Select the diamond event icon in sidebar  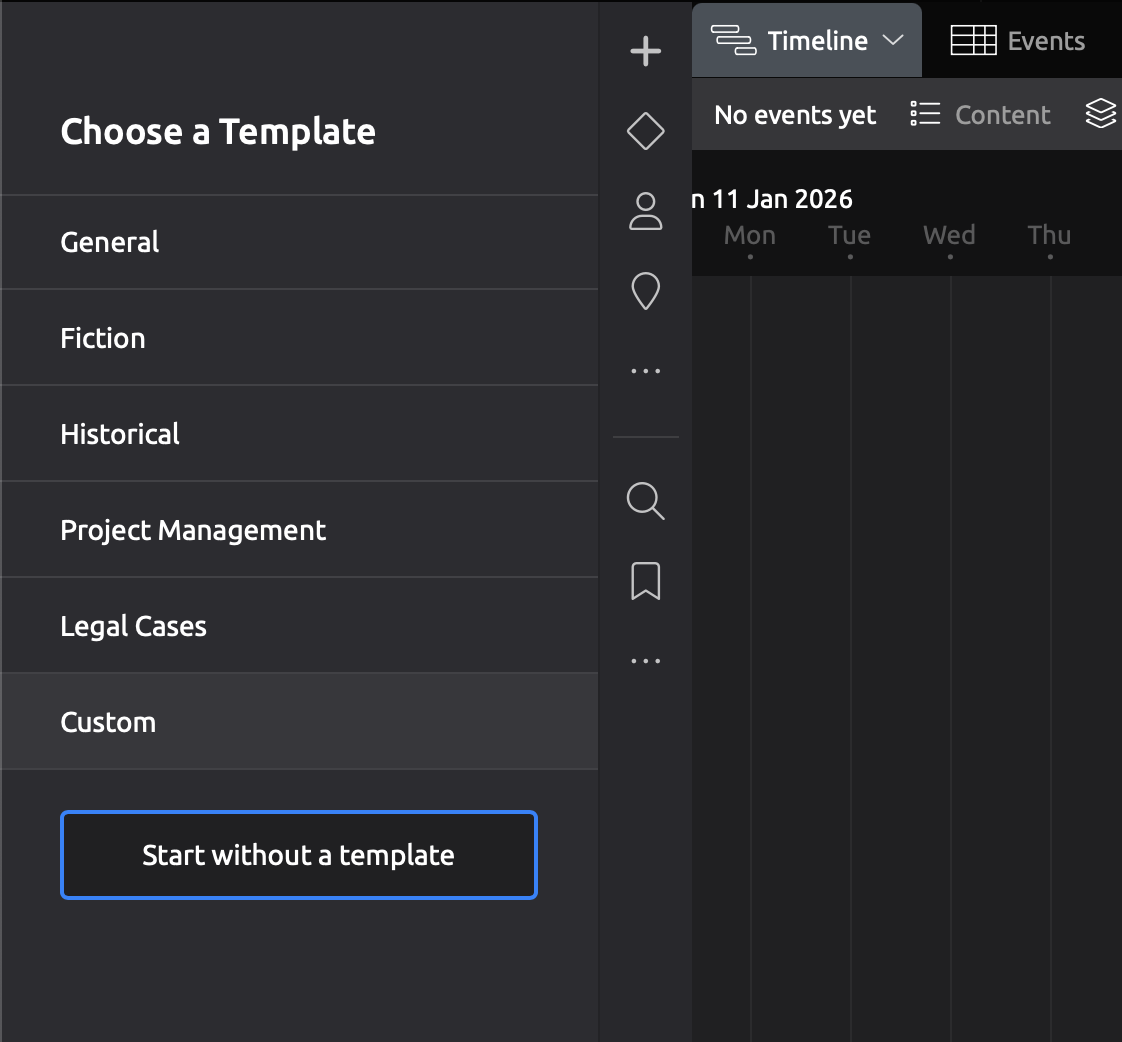645,131
